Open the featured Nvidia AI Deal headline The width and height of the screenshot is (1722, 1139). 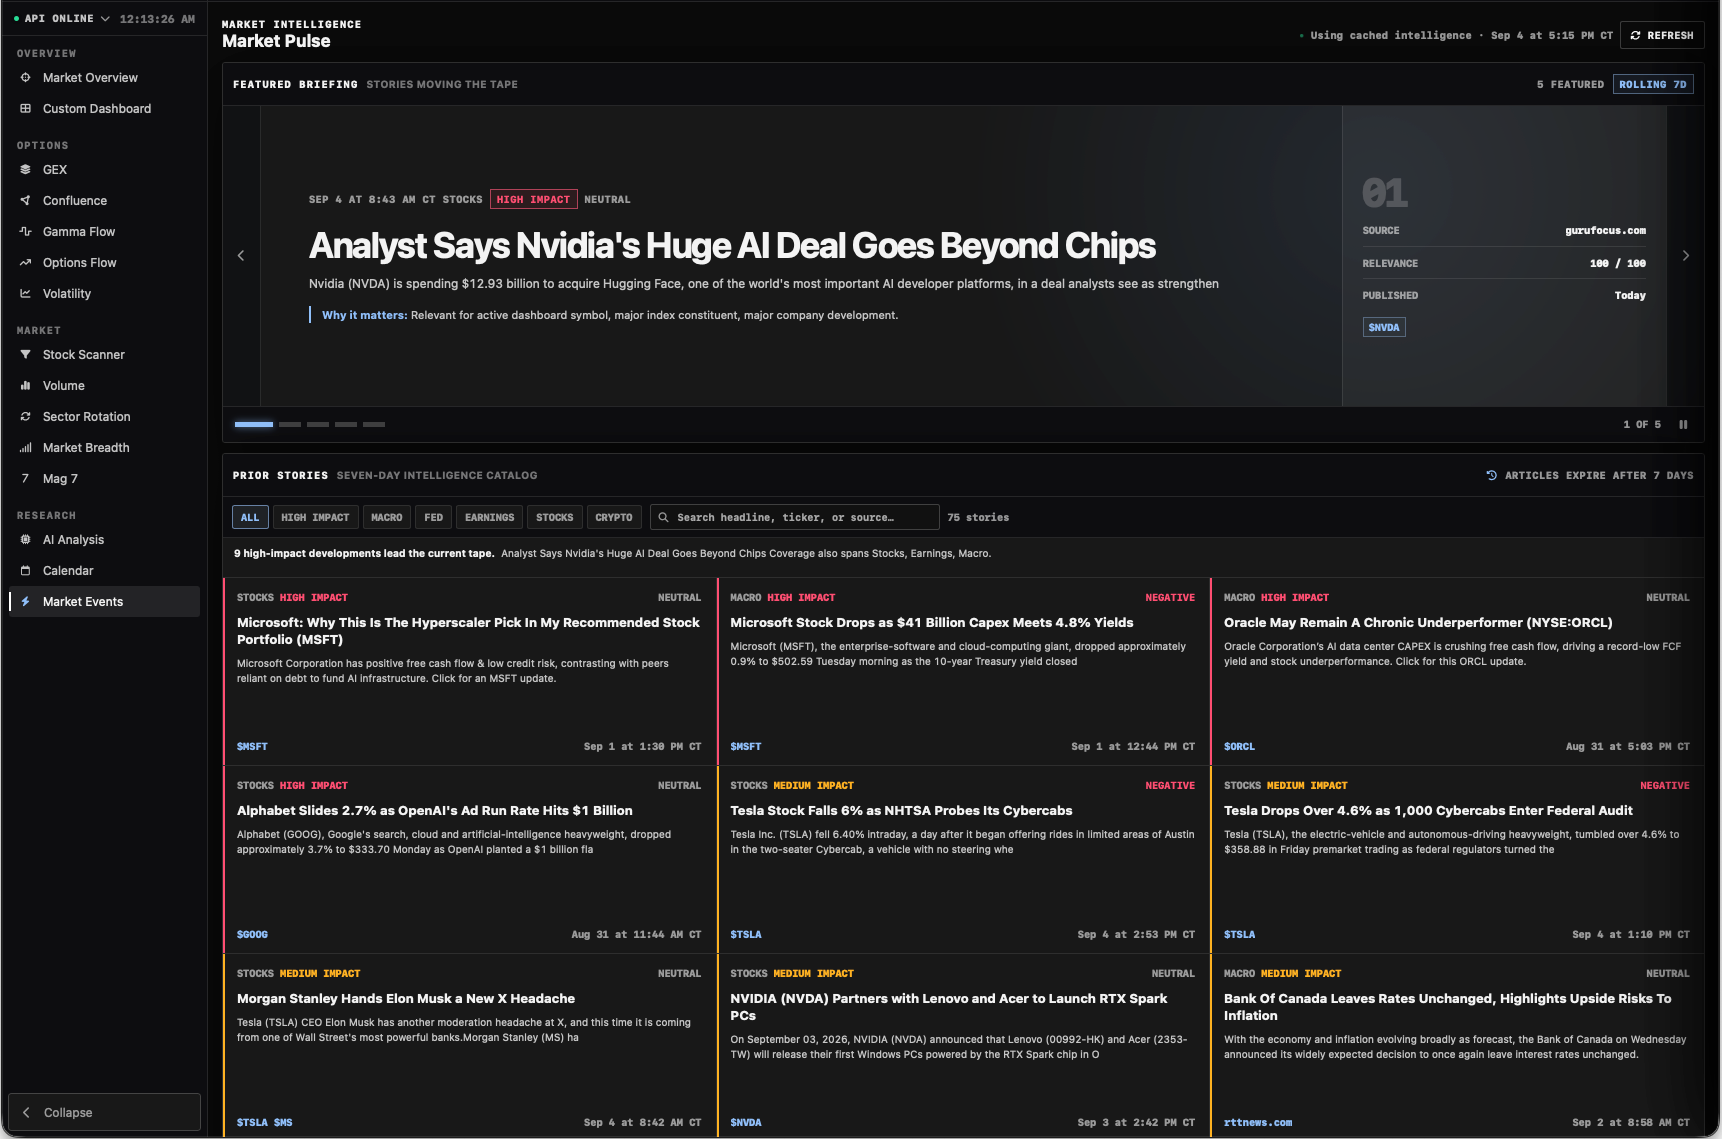[x=732, y=246]
